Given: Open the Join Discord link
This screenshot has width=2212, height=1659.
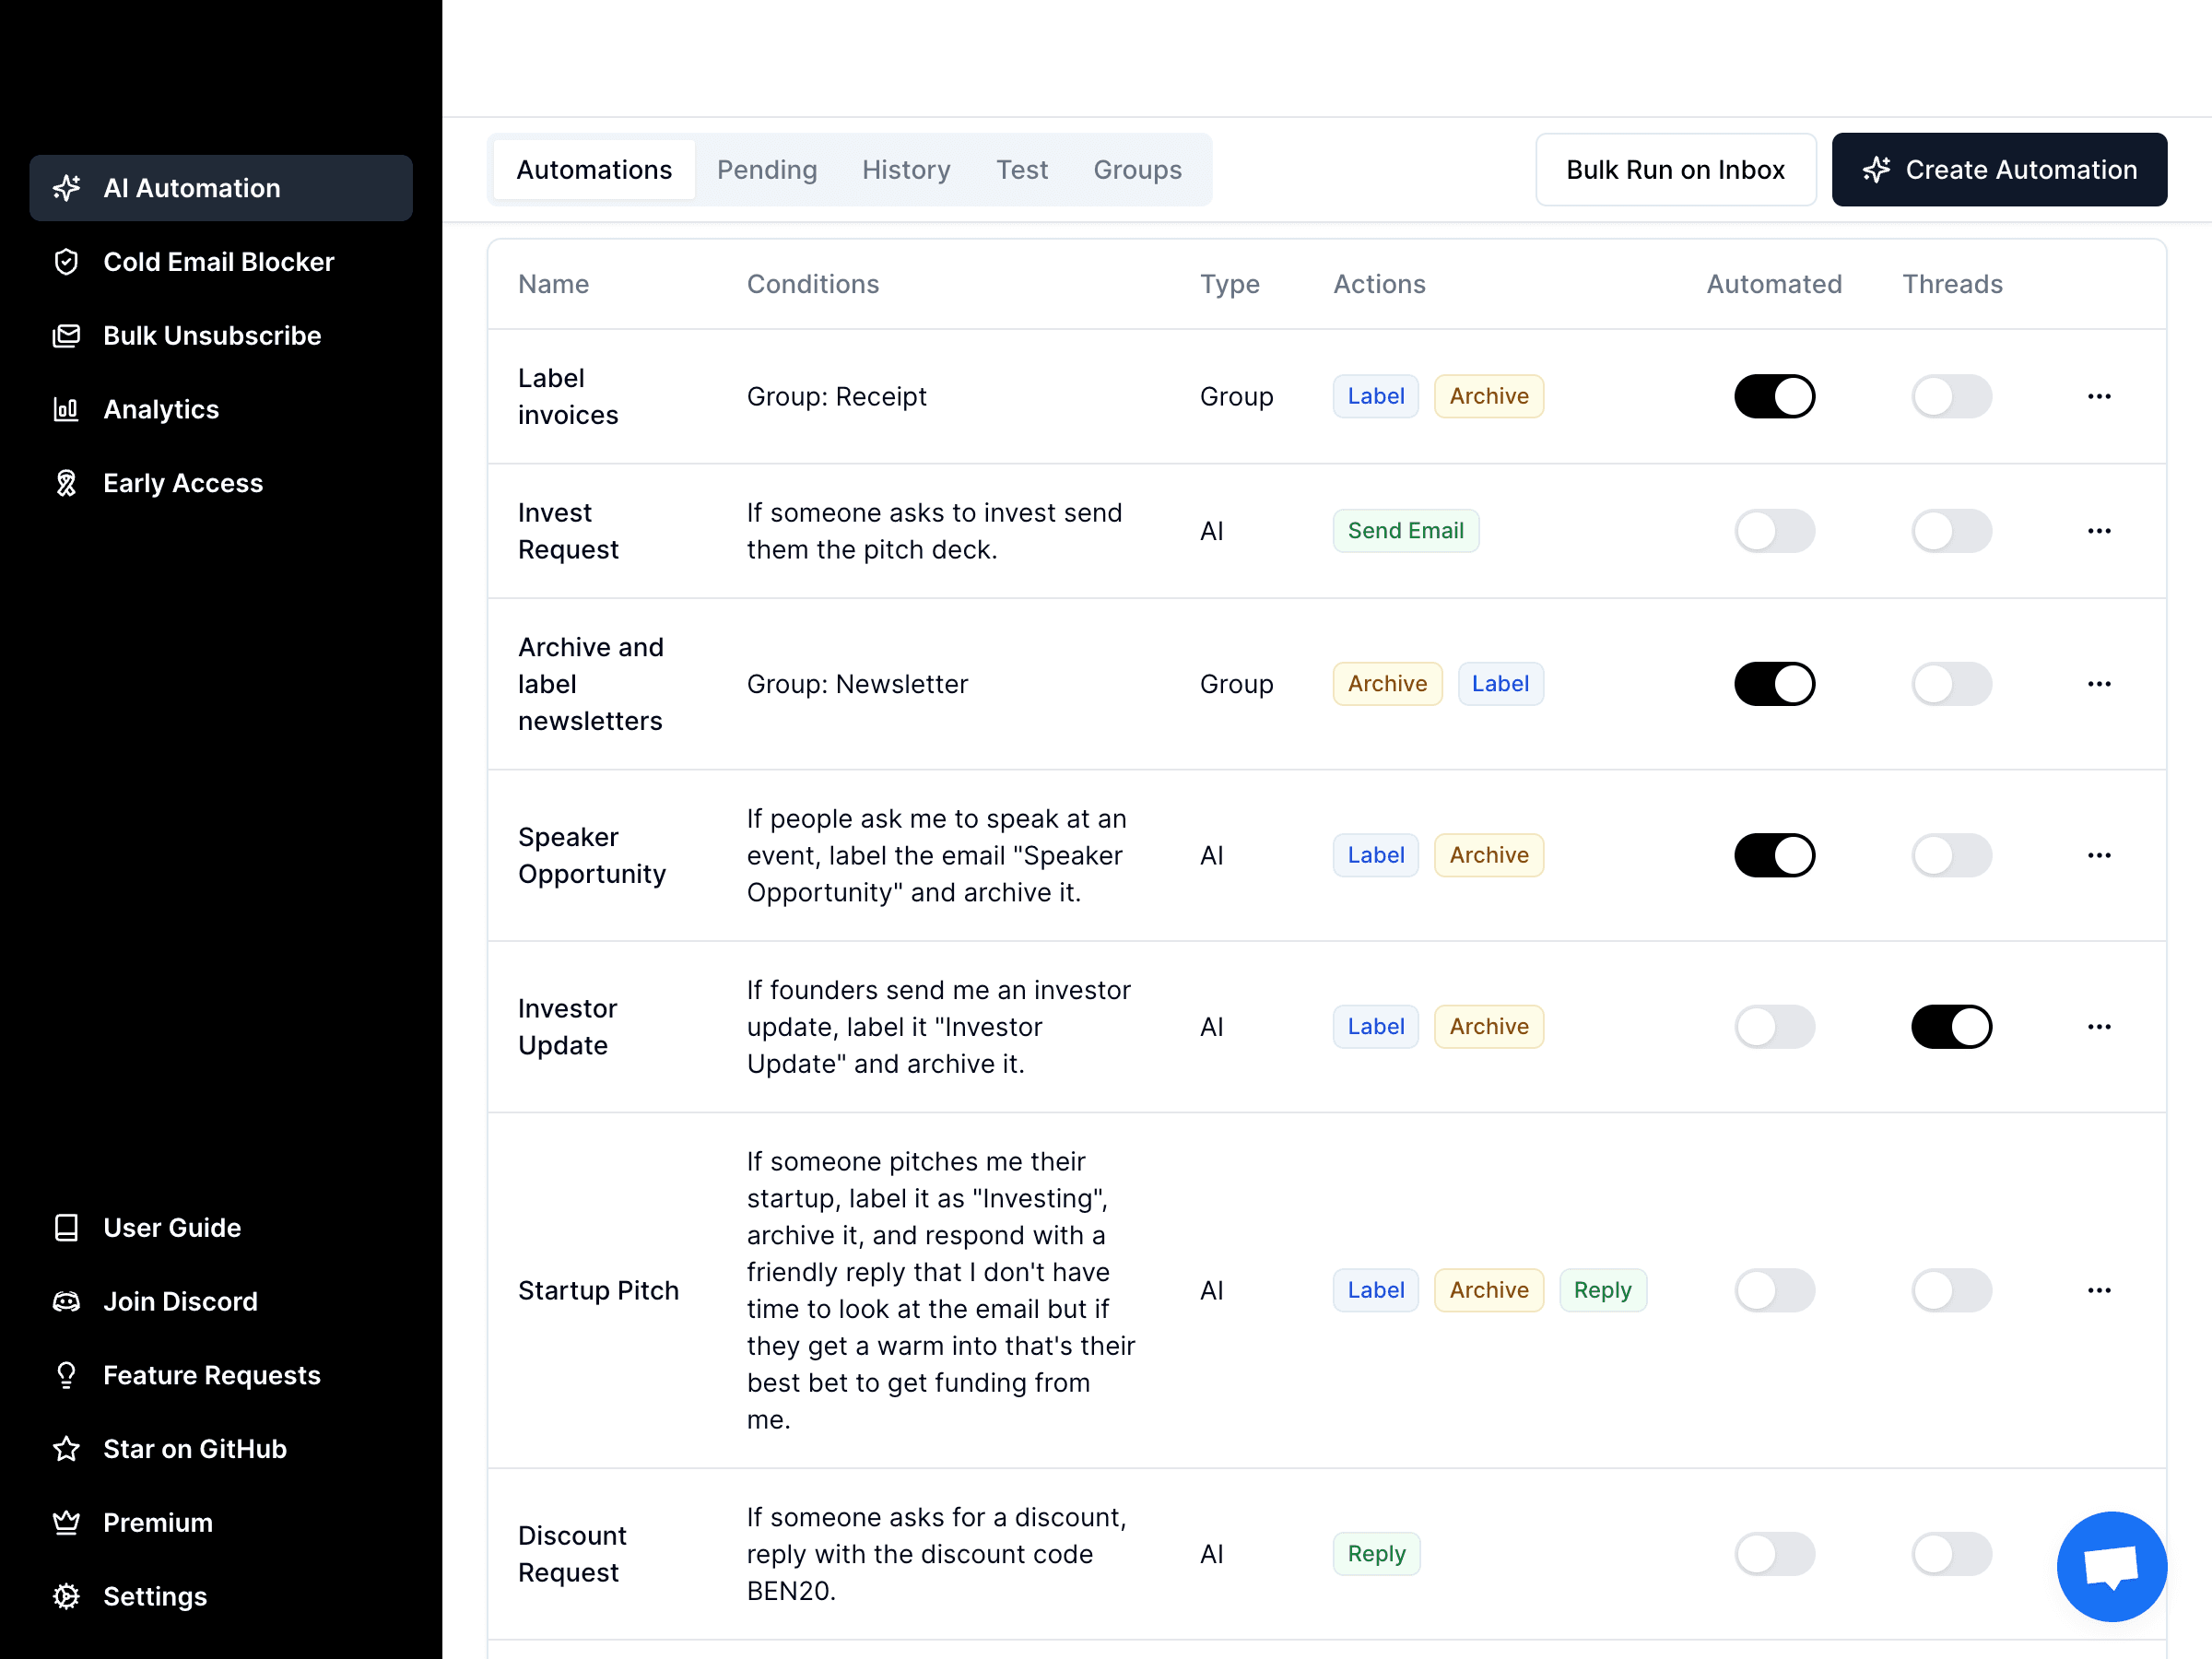Looking at the screenshot, I should point(221,1302).
